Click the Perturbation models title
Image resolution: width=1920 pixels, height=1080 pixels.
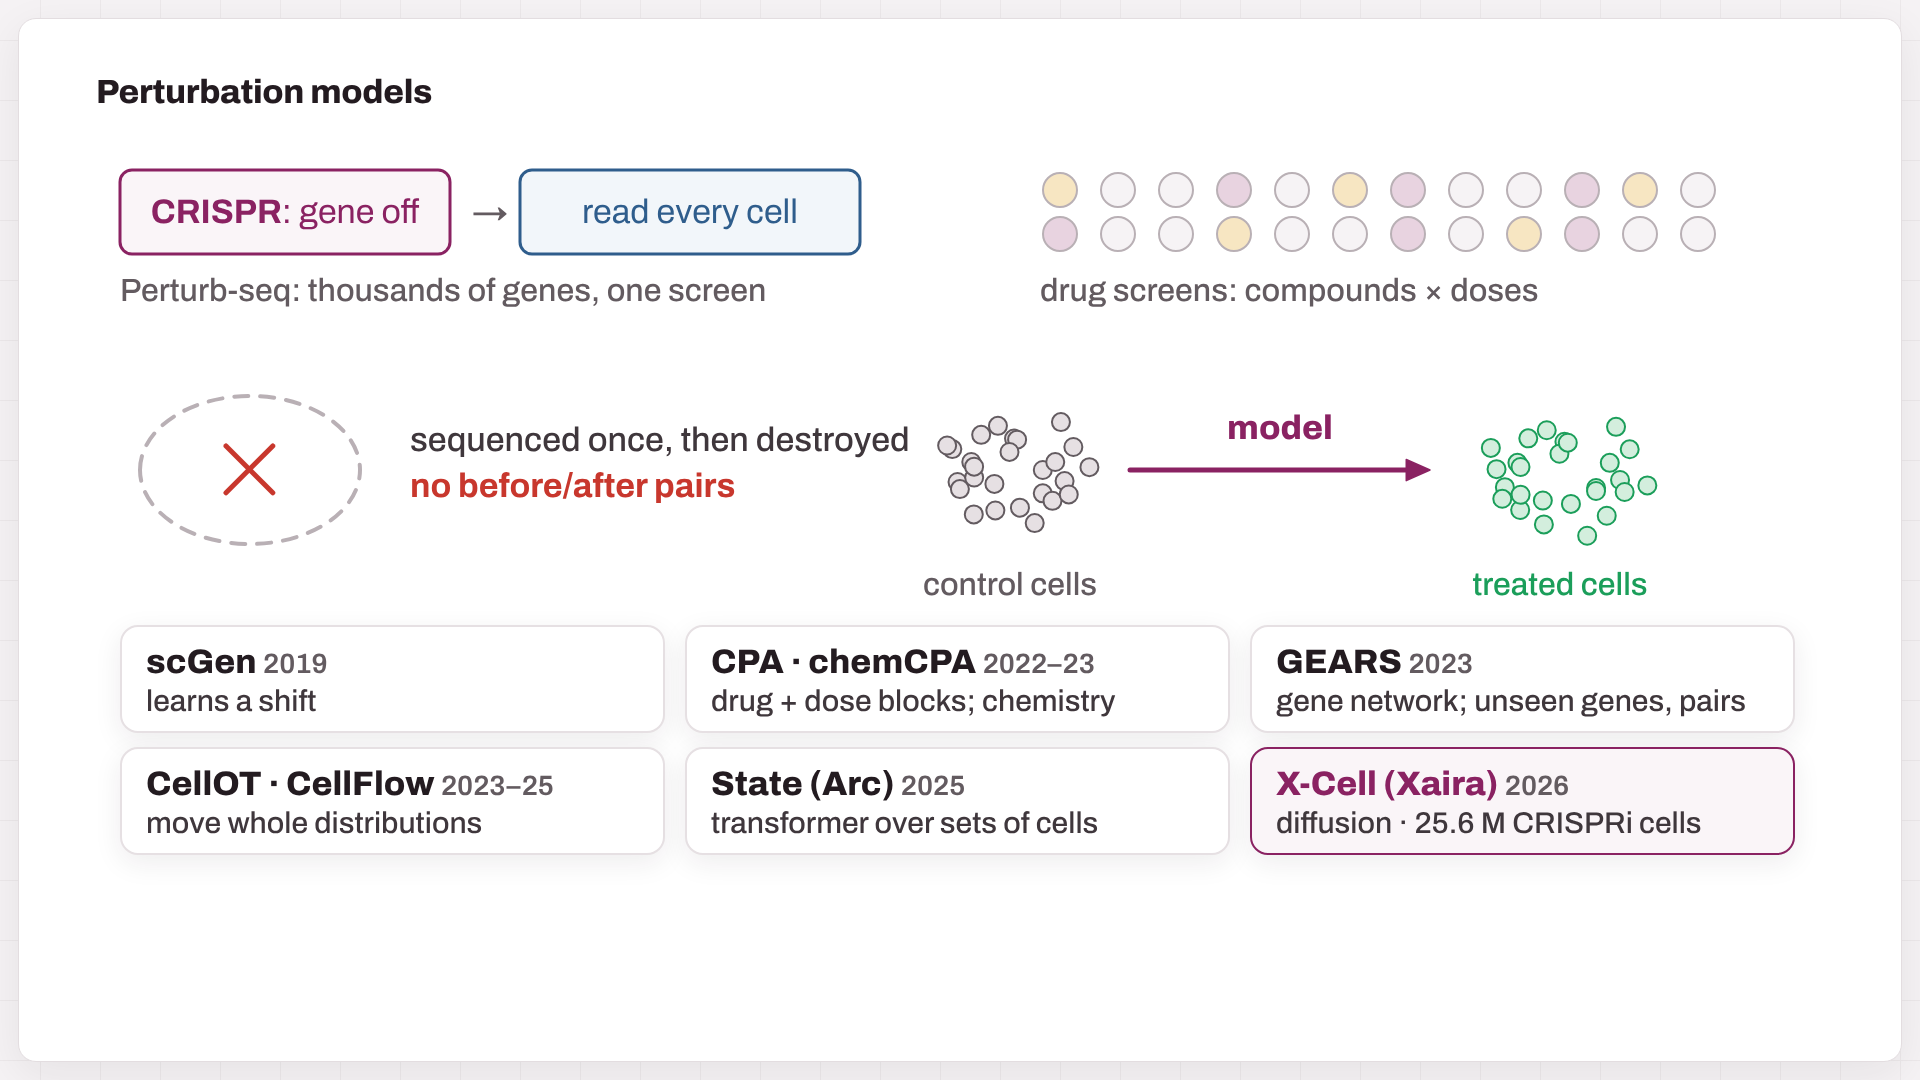(264, 92)
